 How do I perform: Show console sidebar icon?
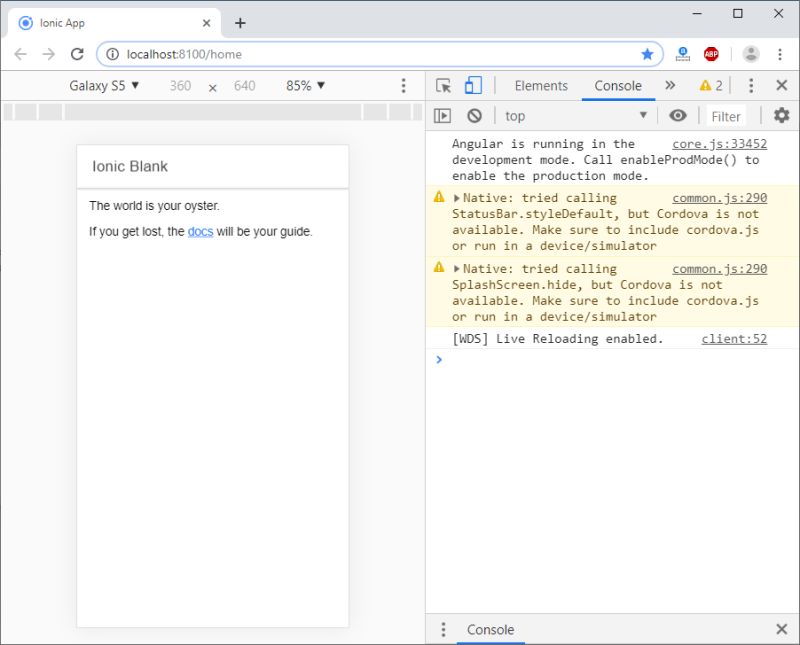[442, 116]
